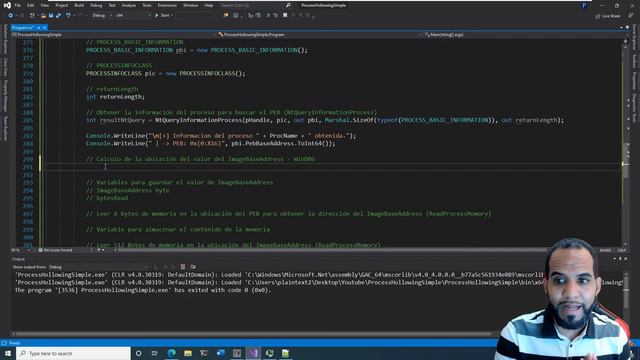Open the Help menu

[209, 5]
